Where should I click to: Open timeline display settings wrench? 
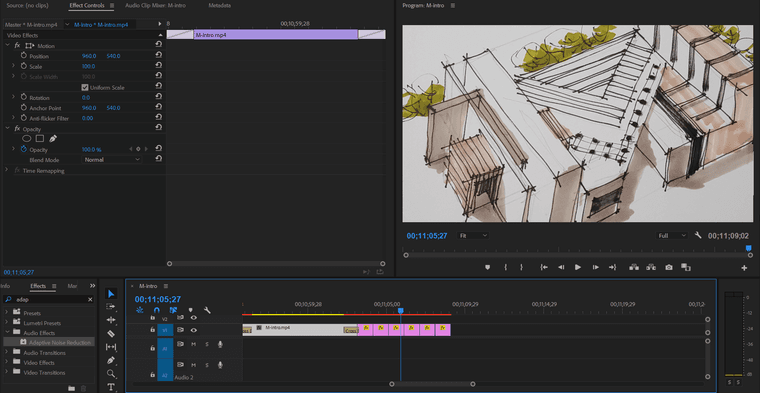(207, 310)
